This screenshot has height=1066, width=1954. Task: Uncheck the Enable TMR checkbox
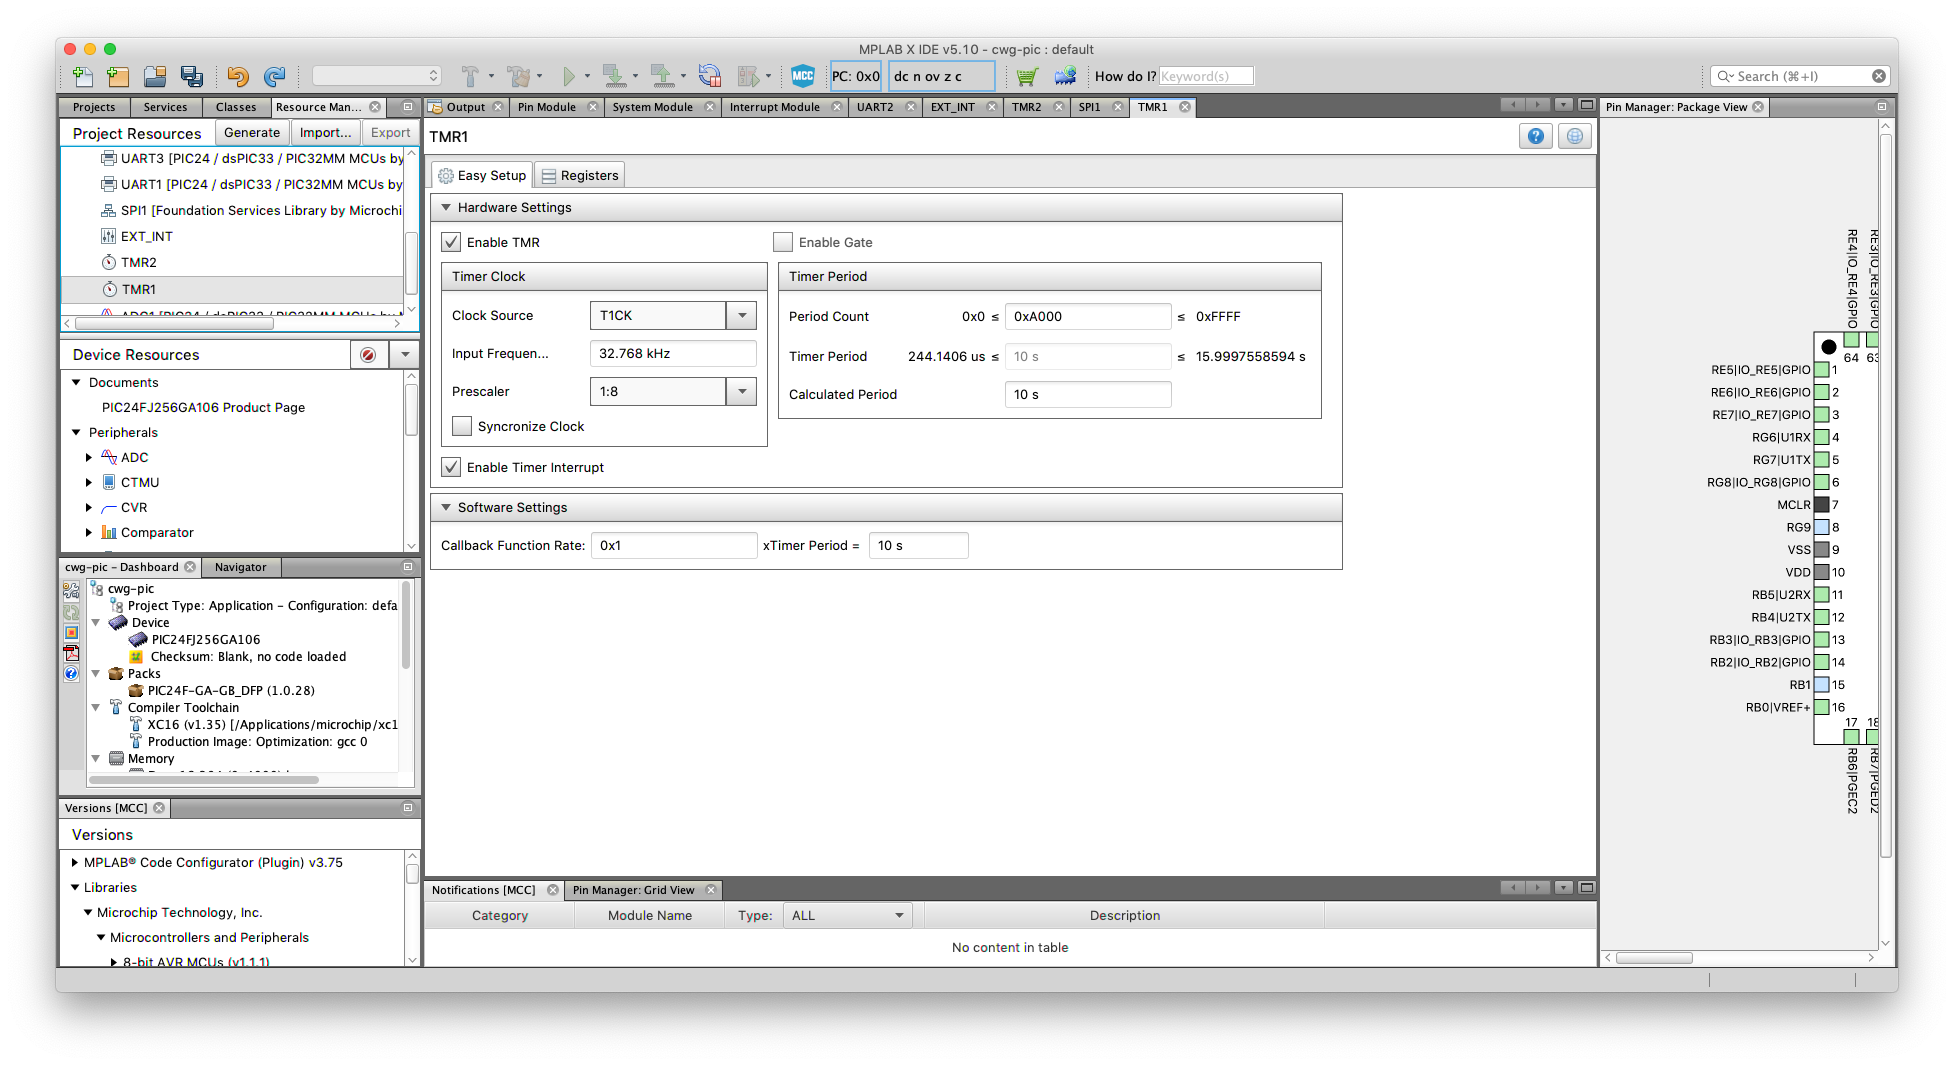point(451,242)
